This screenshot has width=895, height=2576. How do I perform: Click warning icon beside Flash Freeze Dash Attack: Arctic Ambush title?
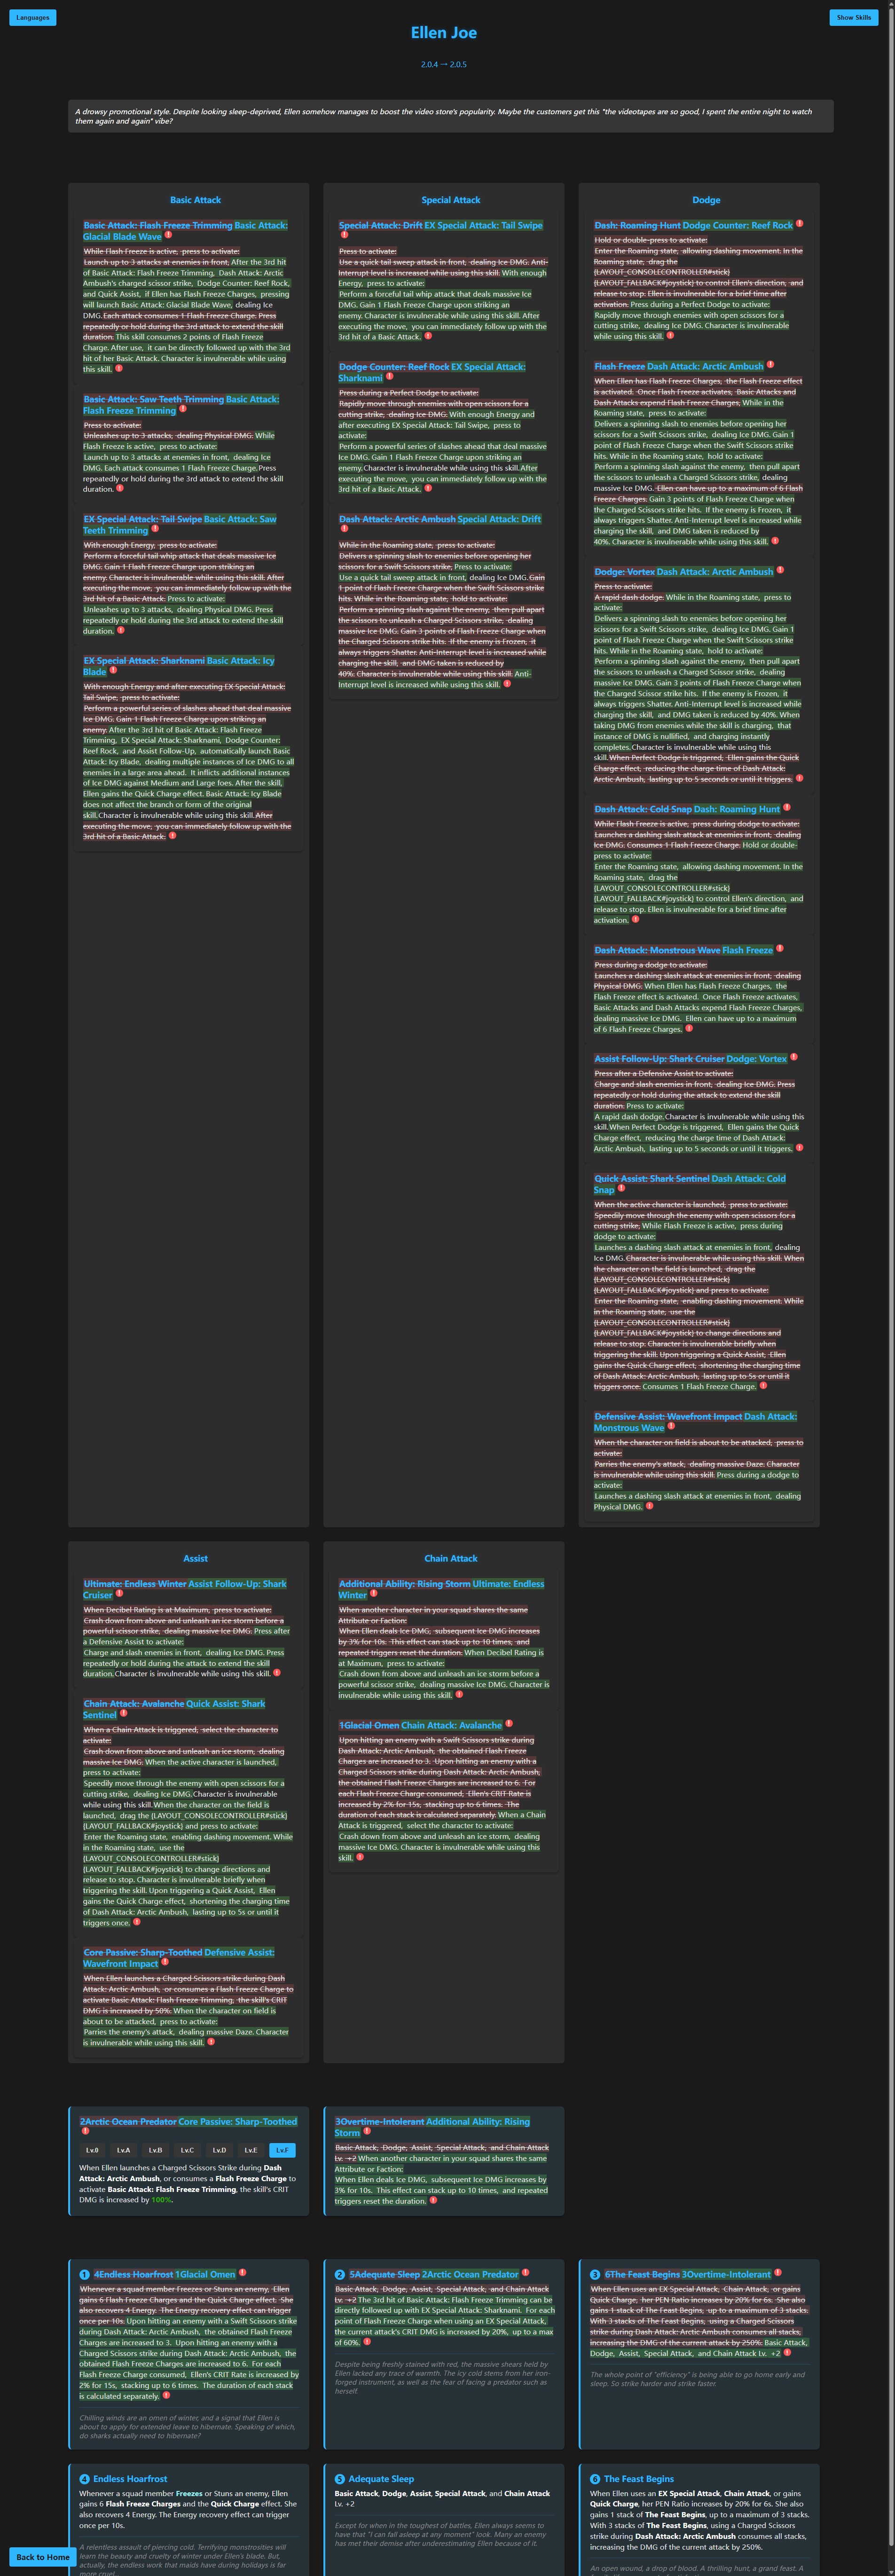click(770, 364)
